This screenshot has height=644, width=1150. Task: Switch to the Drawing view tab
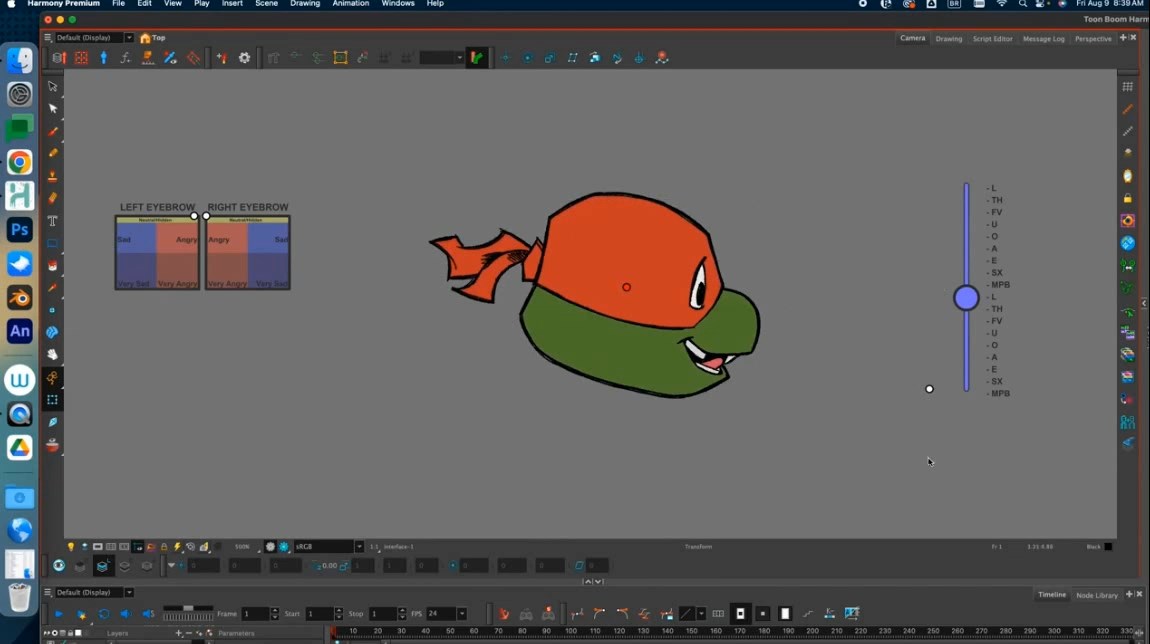pos(948,39)
